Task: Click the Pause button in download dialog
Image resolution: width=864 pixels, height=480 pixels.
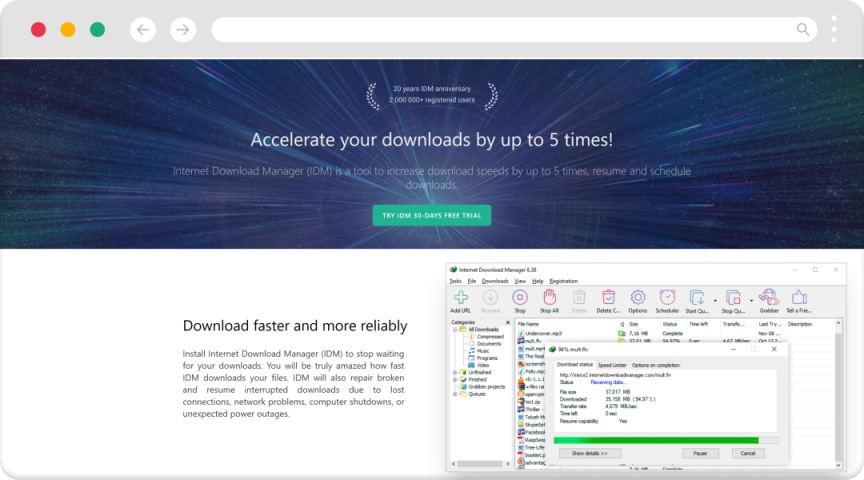Action: (700, 454)
